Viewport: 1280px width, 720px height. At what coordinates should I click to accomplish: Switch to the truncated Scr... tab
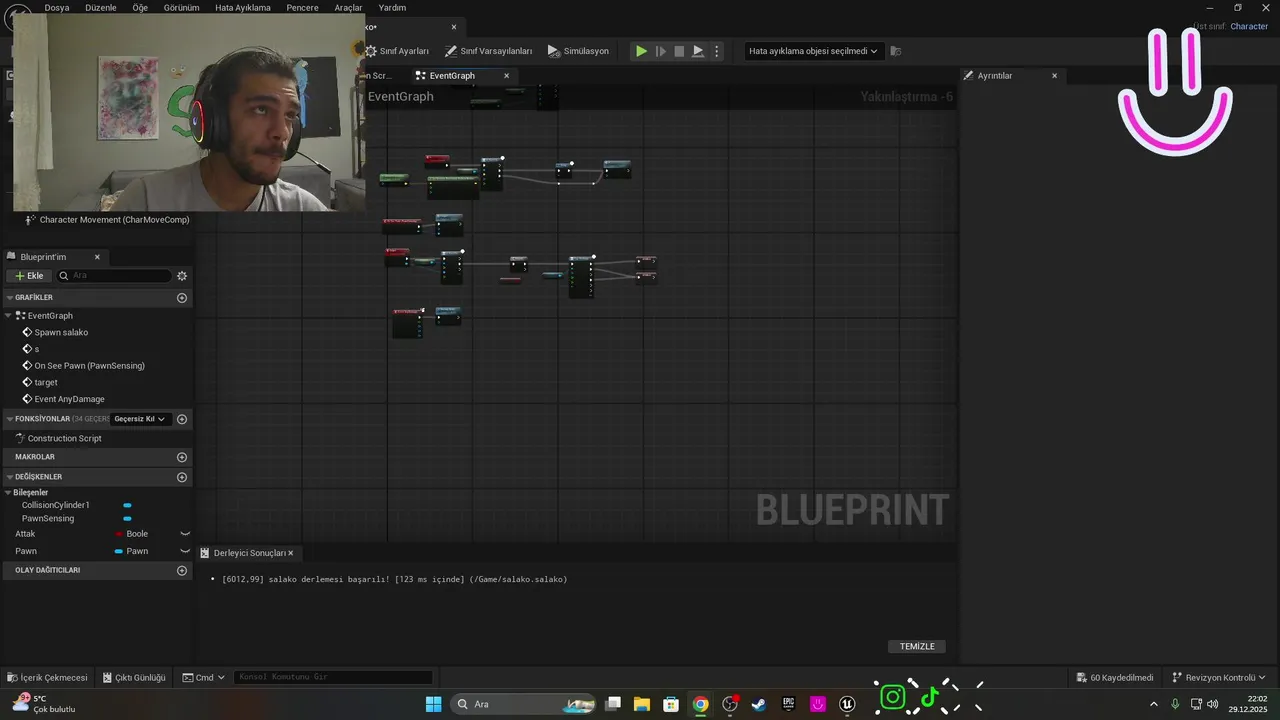pos(382,76)
